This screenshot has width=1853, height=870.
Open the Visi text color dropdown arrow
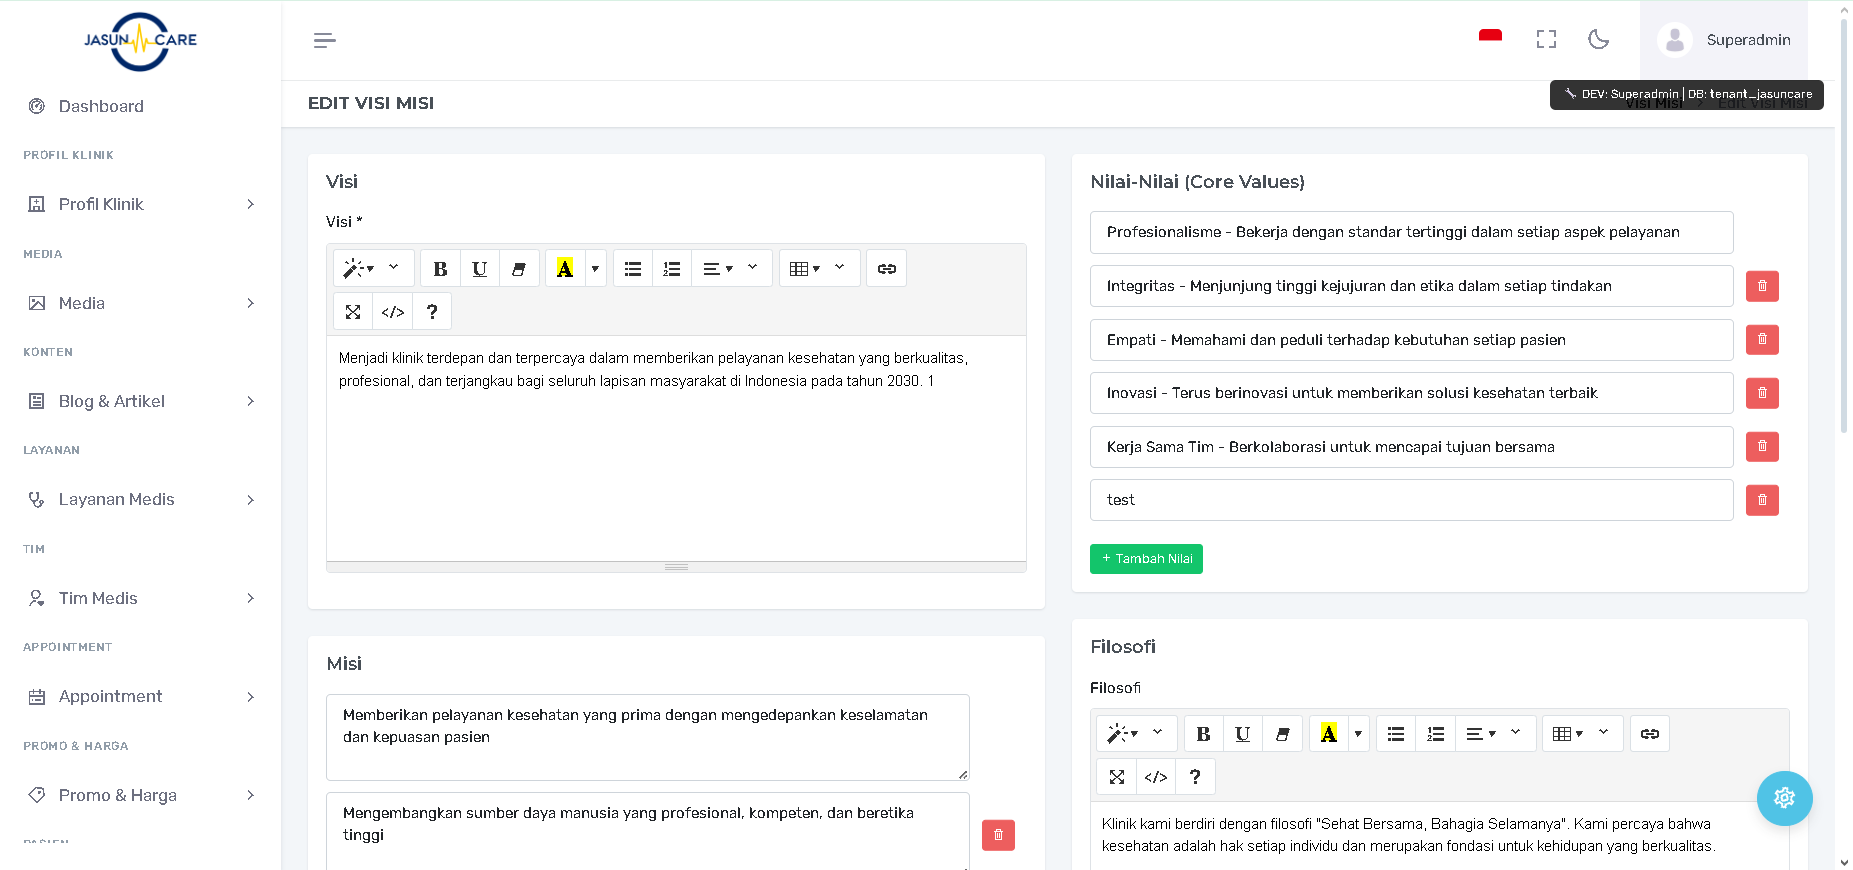pyautogui.click(x=595, y=269)
